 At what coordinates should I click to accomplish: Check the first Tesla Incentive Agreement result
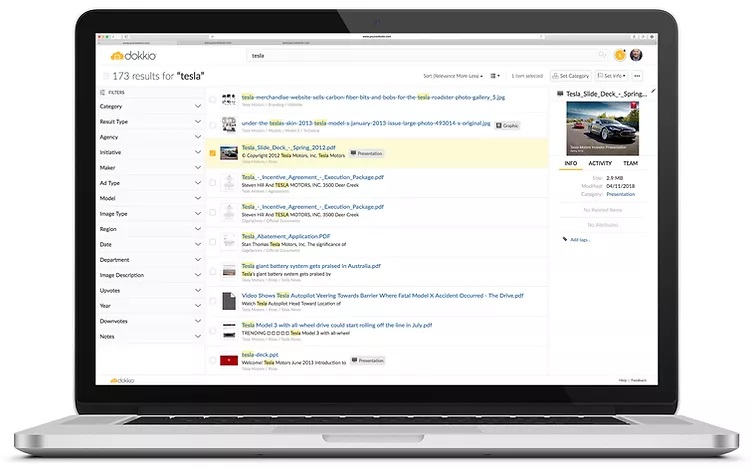(x=213, y=183)
